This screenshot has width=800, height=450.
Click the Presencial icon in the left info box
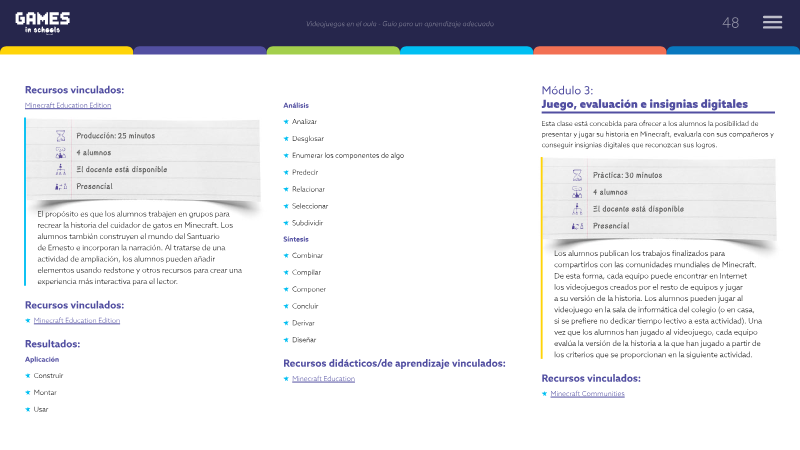pos(61,186)
